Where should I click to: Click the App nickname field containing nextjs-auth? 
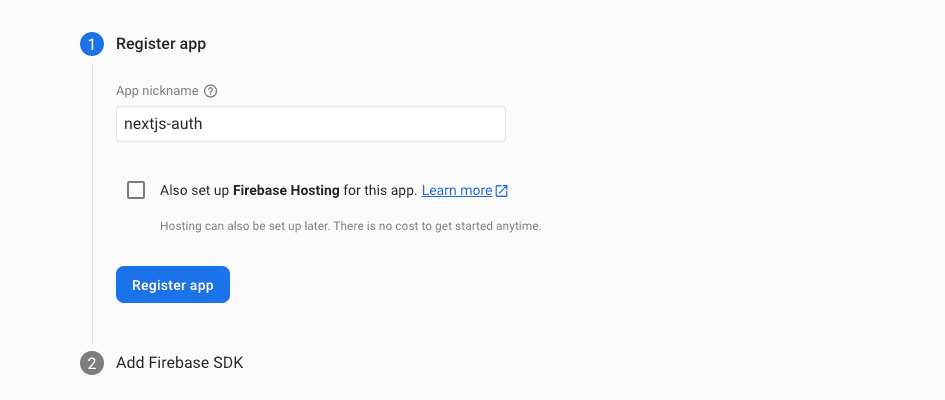310,124
